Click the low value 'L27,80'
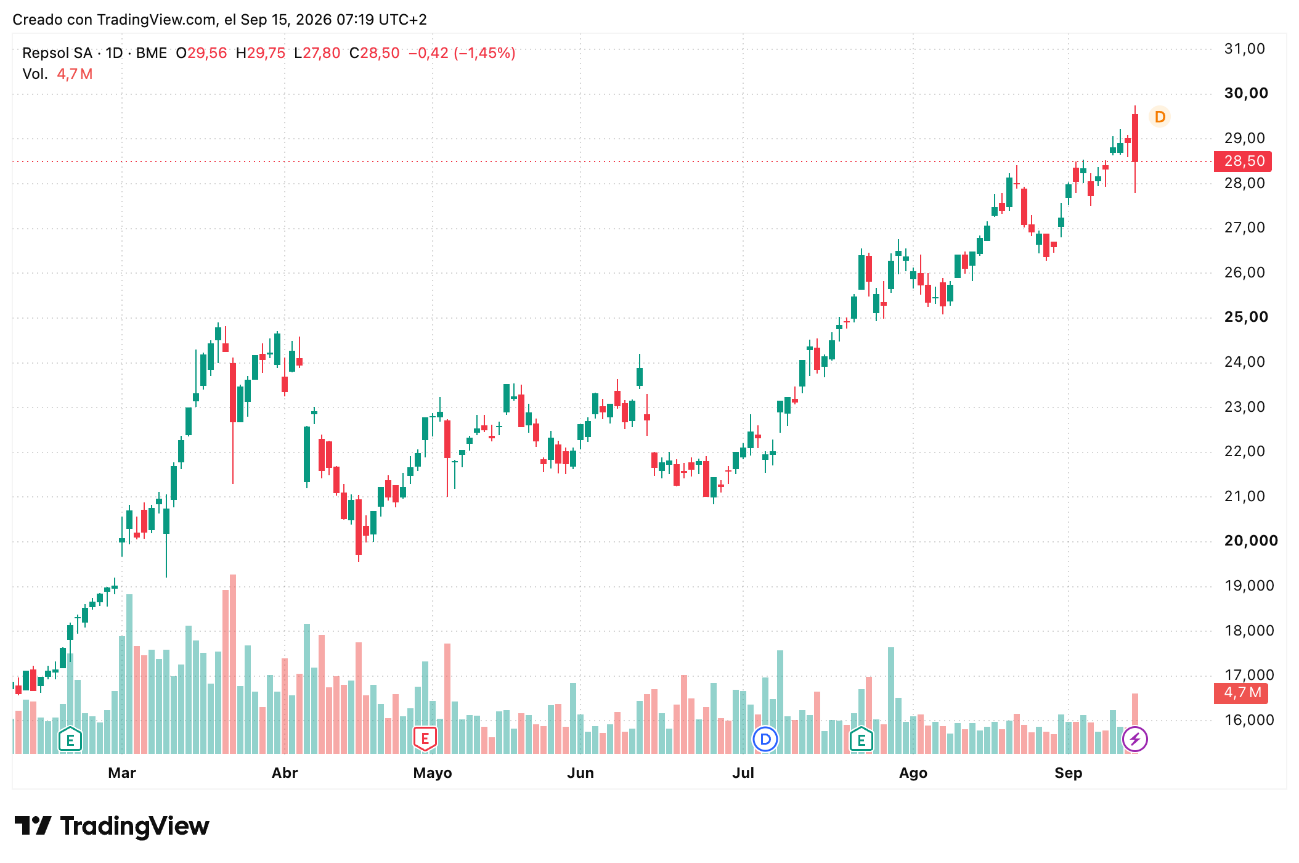 (x=317, y=53)
